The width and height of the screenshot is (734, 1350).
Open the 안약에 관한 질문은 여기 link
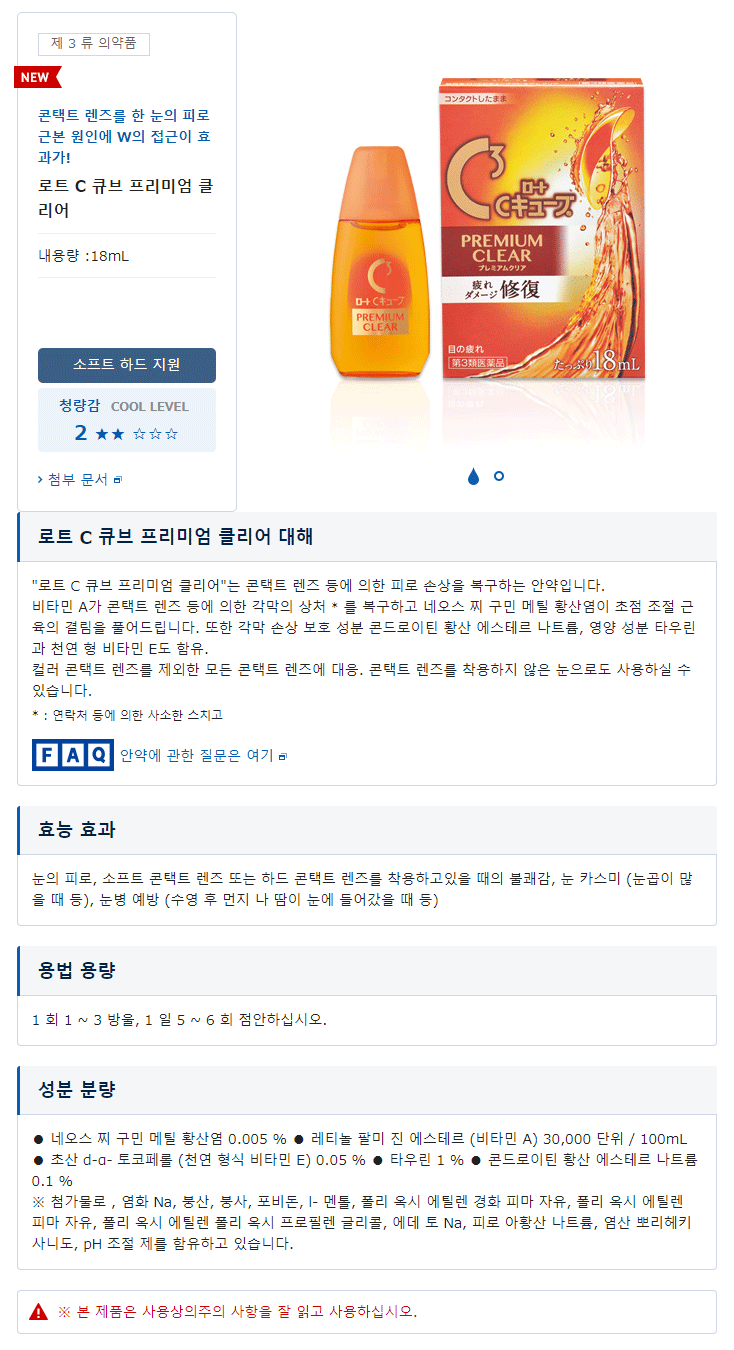[196, 755]
